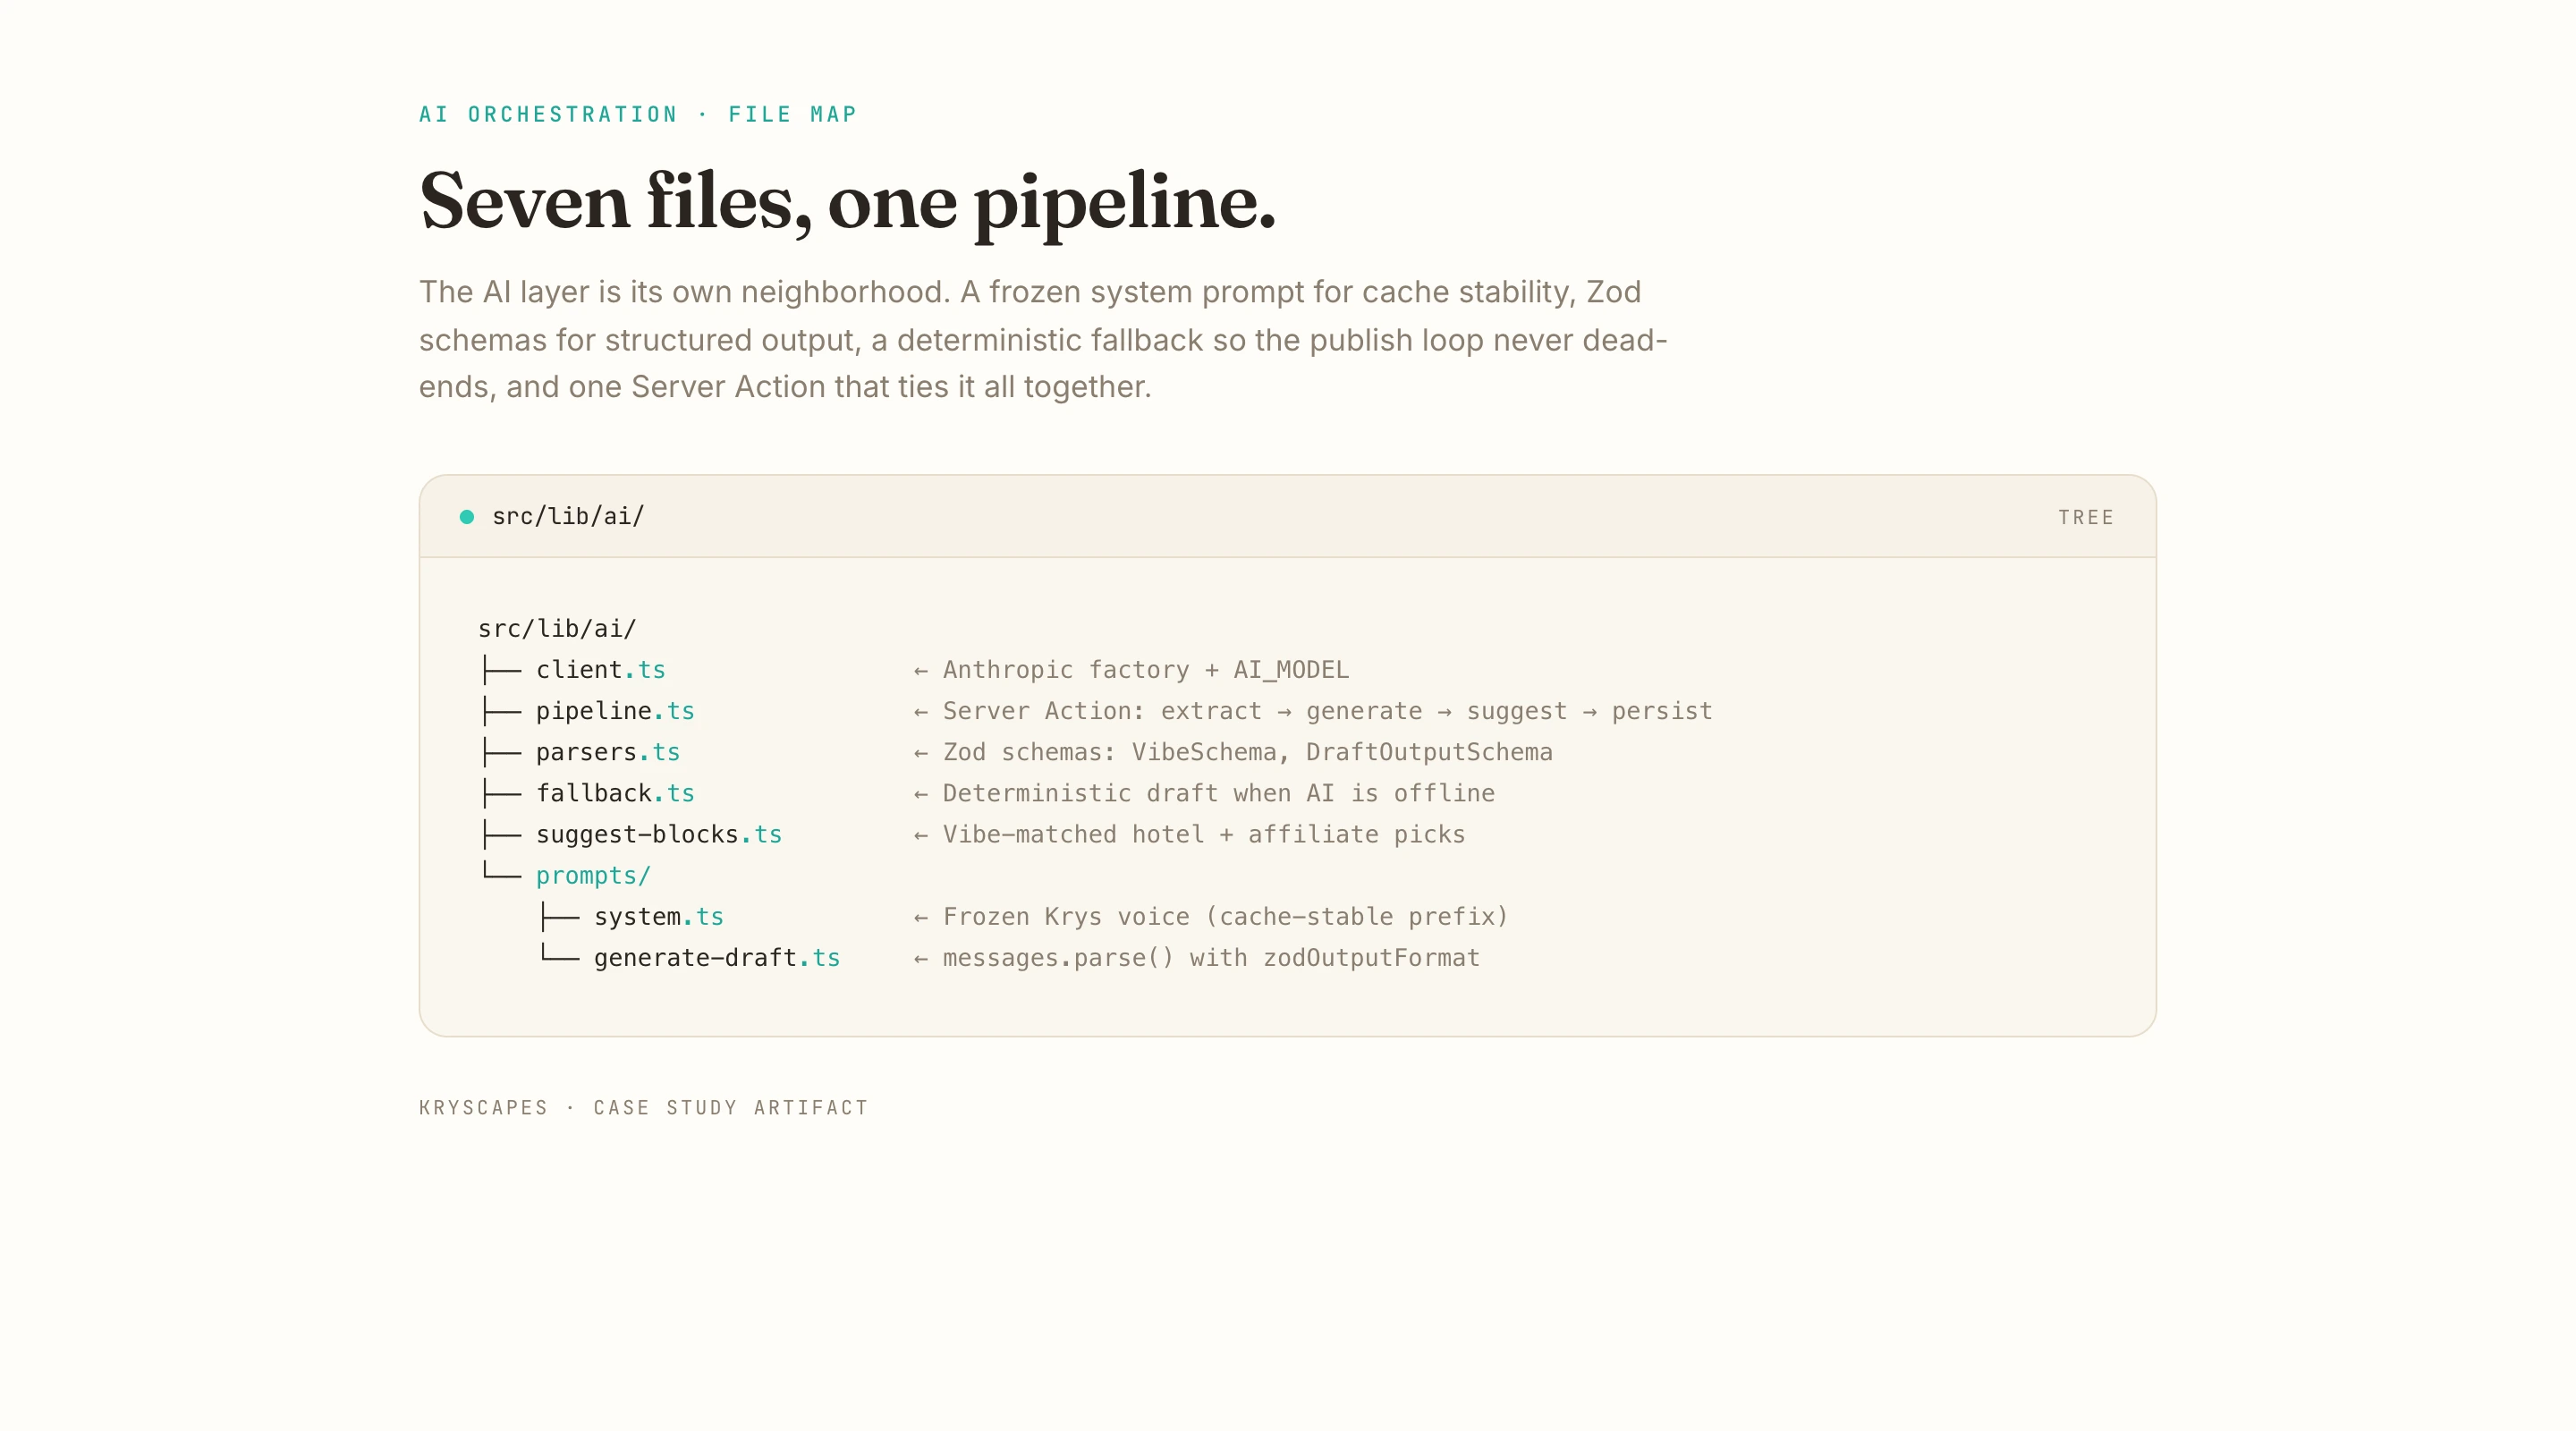Viewport: 2576px width, 1431px height.
Task: Click the Kryscapes Case Study Artifact footer
Action: (643, 1107)
